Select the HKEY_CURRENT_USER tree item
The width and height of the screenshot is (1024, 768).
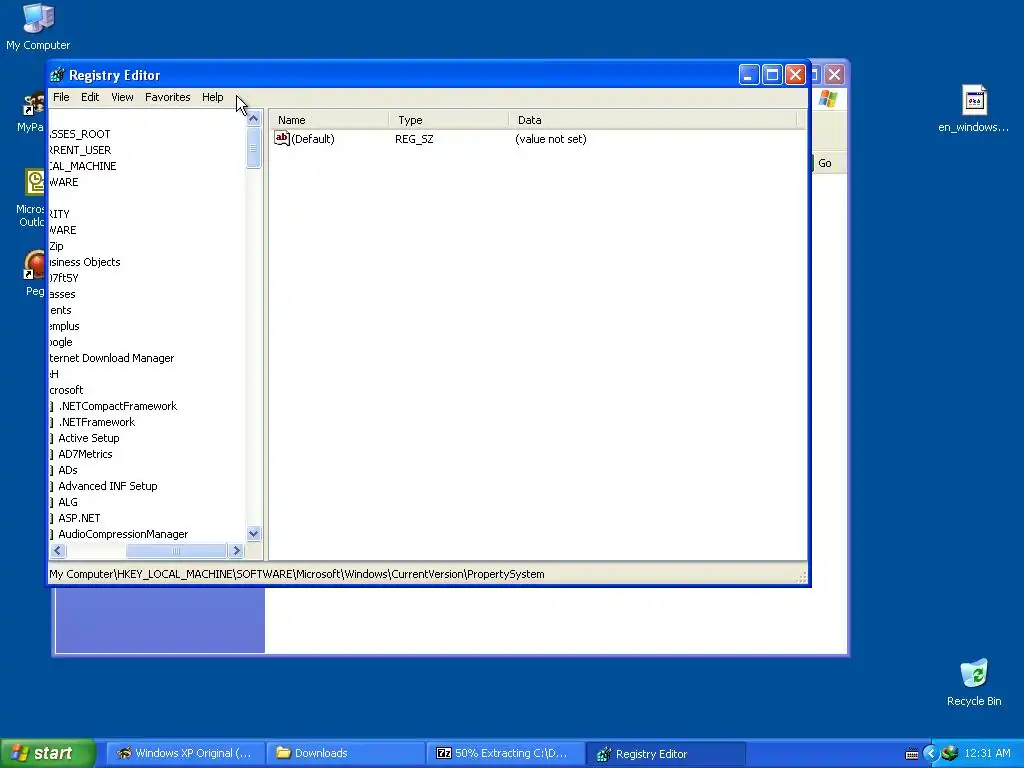click(80, 150)
